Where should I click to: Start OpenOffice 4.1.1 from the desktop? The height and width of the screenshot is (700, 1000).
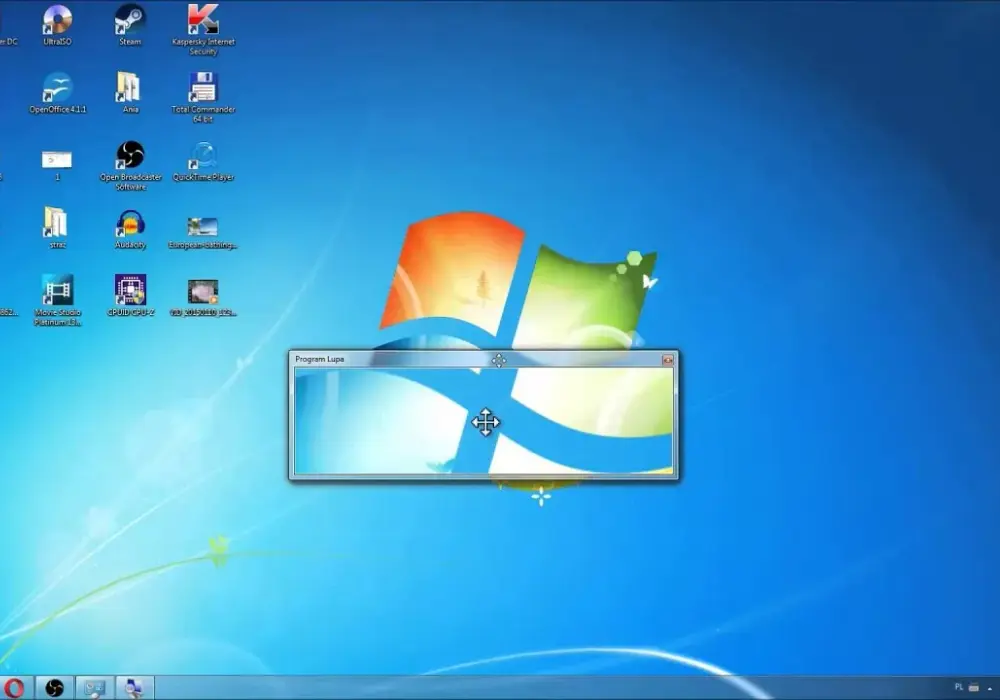pyautogui.click(x=57, y=92)
